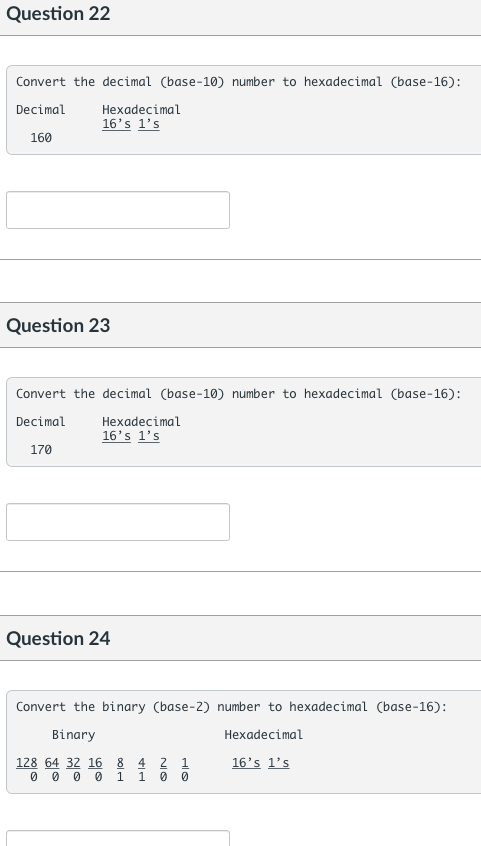
Task: Click the Question 23 heading
Action: point(58,325)
